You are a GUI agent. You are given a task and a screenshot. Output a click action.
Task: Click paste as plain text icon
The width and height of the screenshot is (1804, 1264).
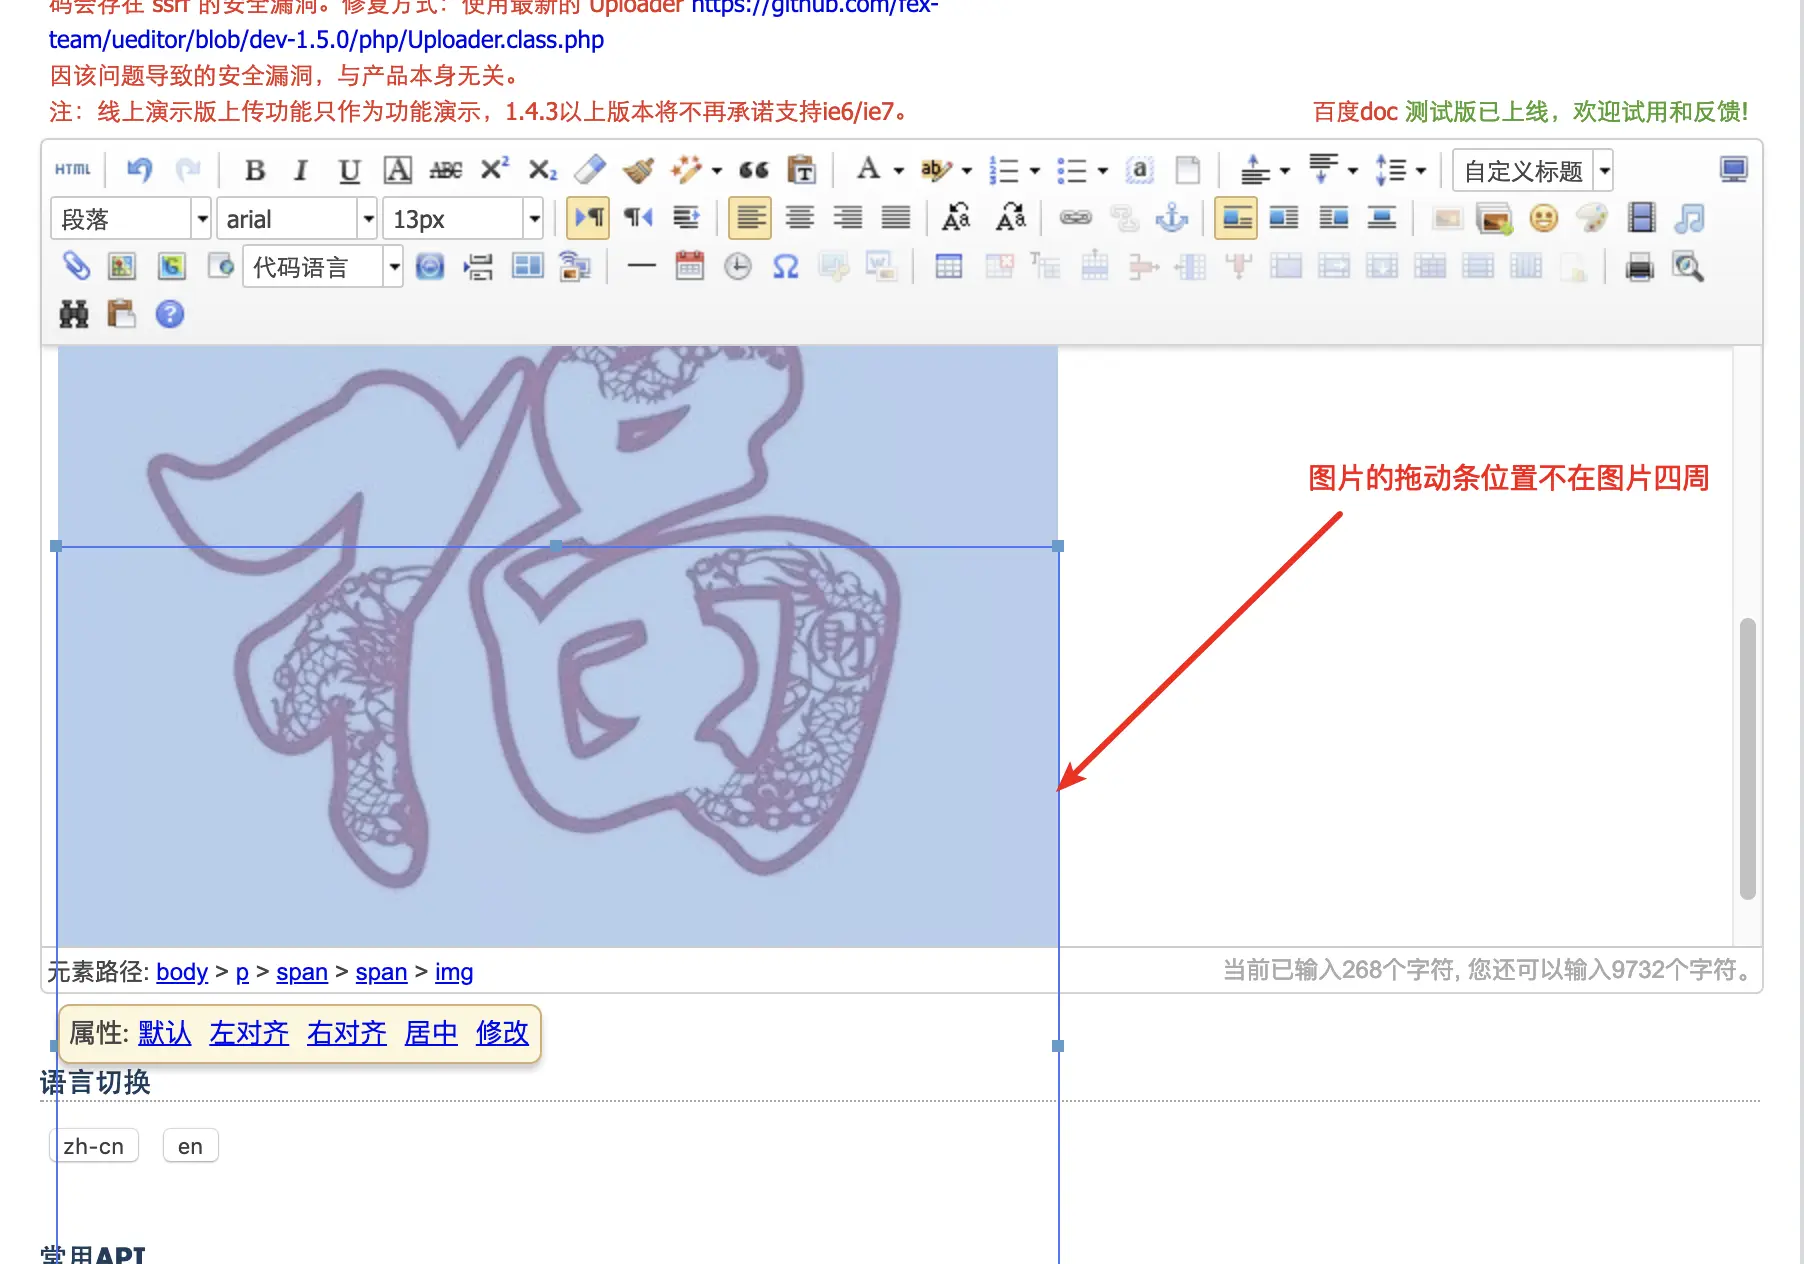point(801,170)
